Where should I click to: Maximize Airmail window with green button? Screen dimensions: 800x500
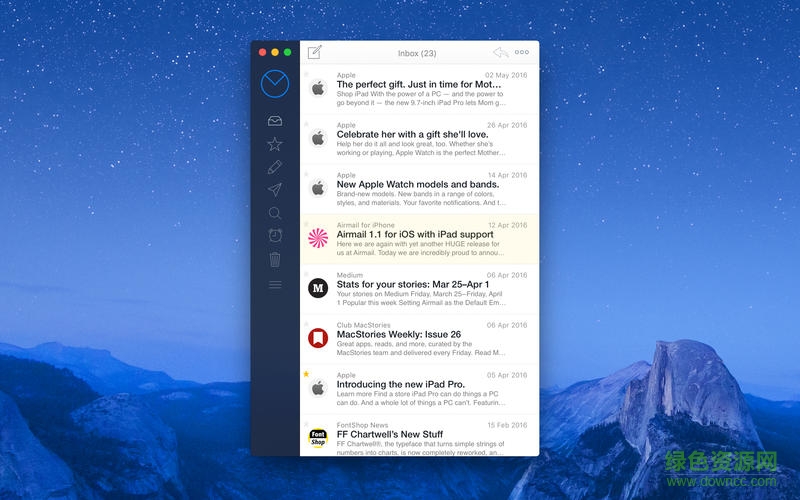287,52
